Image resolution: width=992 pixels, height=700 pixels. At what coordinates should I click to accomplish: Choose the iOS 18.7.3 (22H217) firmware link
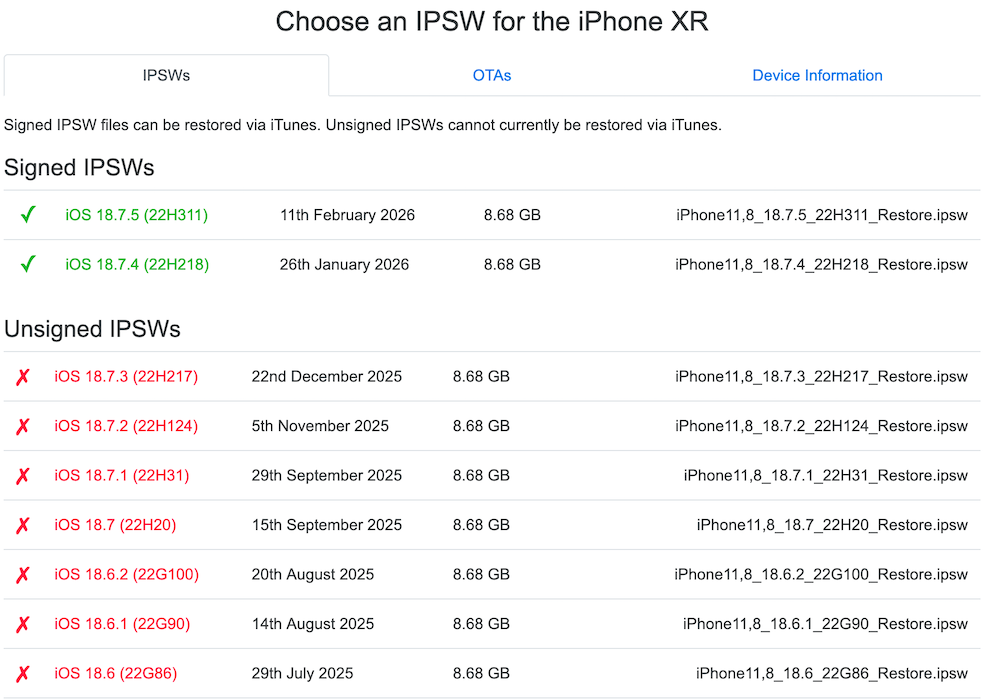126,377
